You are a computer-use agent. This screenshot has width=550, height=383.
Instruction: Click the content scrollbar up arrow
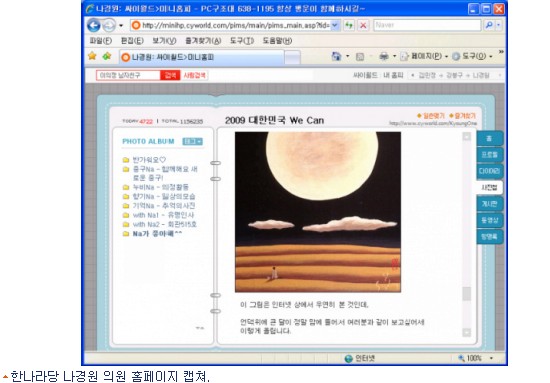(467, 136)
